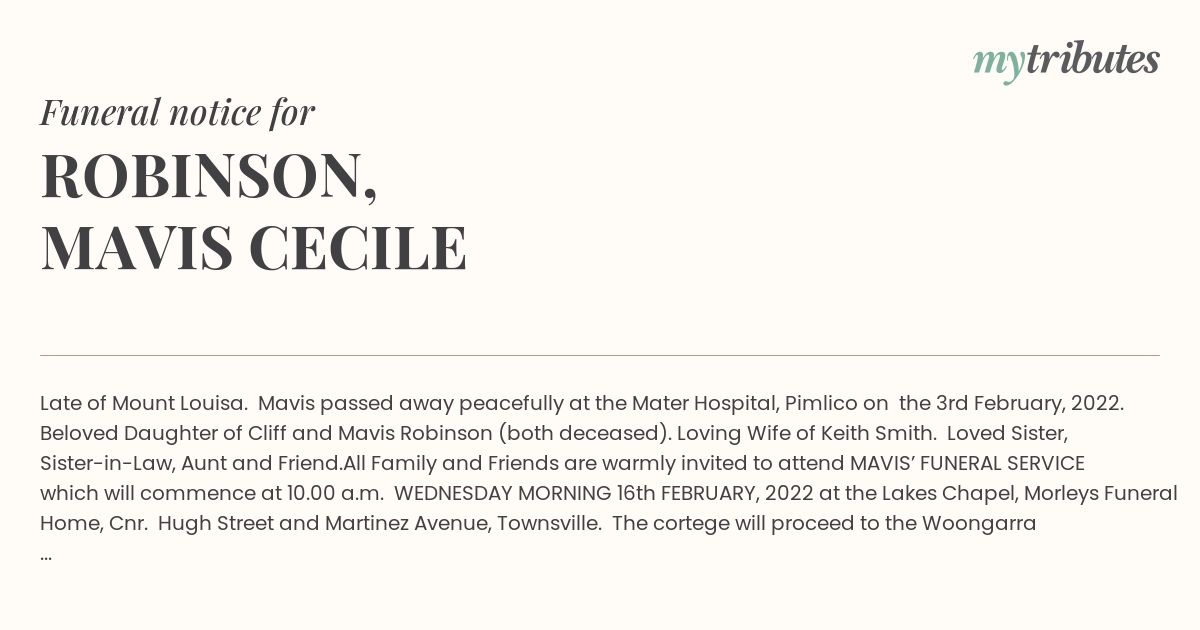Image resolution: width=1200 pixels, height=630 pixels.
Task: Click the MAVIS CECILE name heading
Action: pos(254,248)
